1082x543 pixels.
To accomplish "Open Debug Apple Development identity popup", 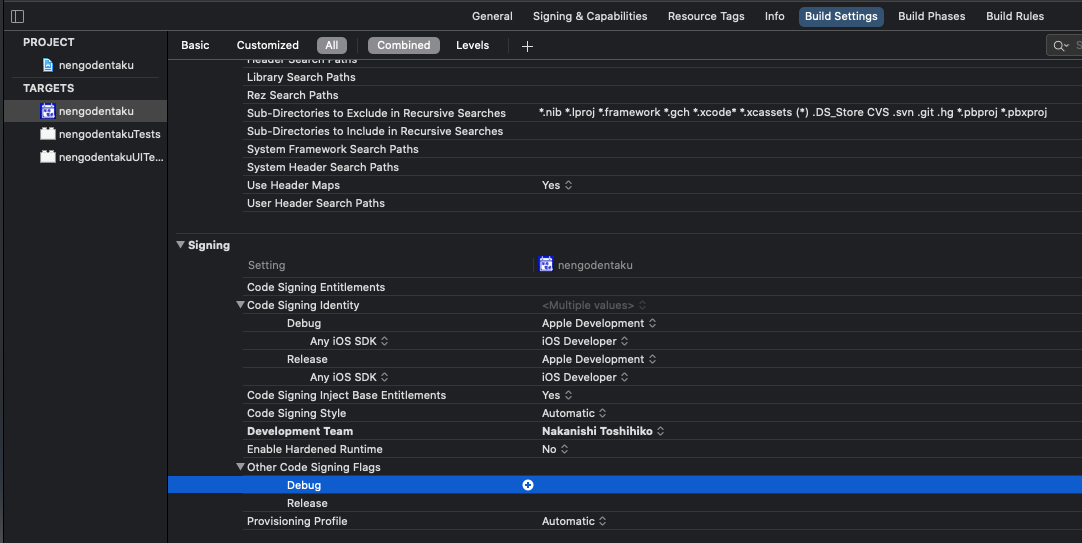I will click(599, 323).
